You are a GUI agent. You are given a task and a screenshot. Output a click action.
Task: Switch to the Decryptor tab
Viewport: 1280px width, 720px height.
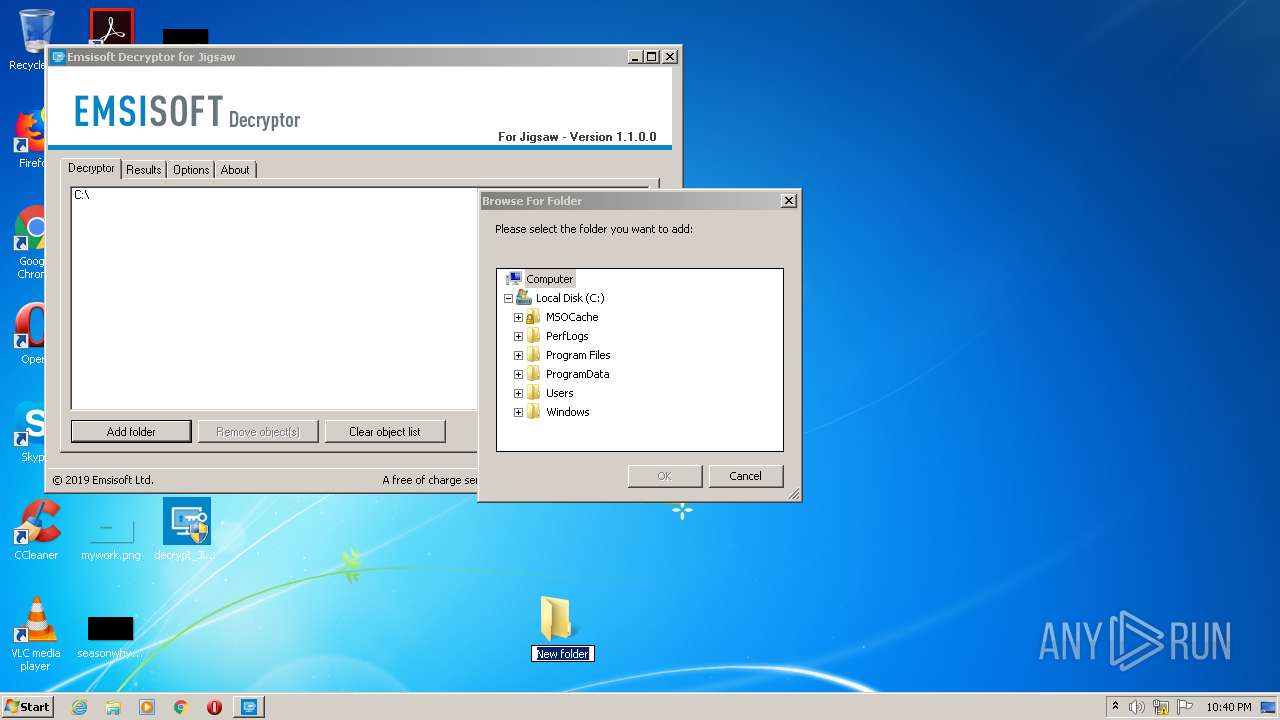(91, 168)
